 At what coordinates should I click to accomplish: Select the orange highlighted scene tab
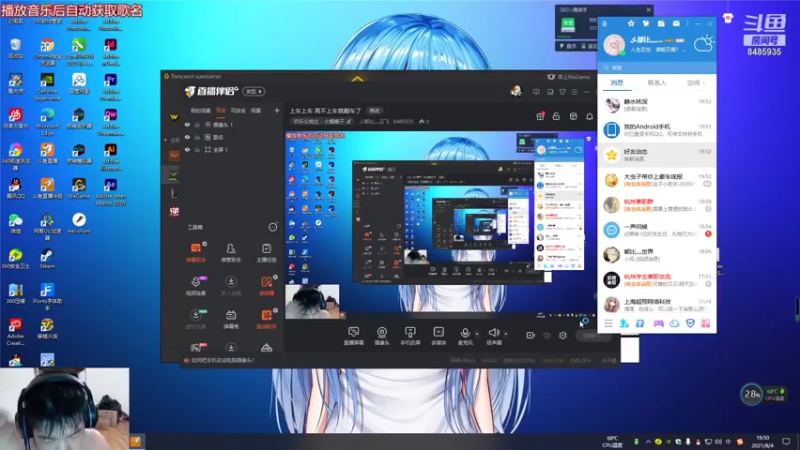[220, 110]
